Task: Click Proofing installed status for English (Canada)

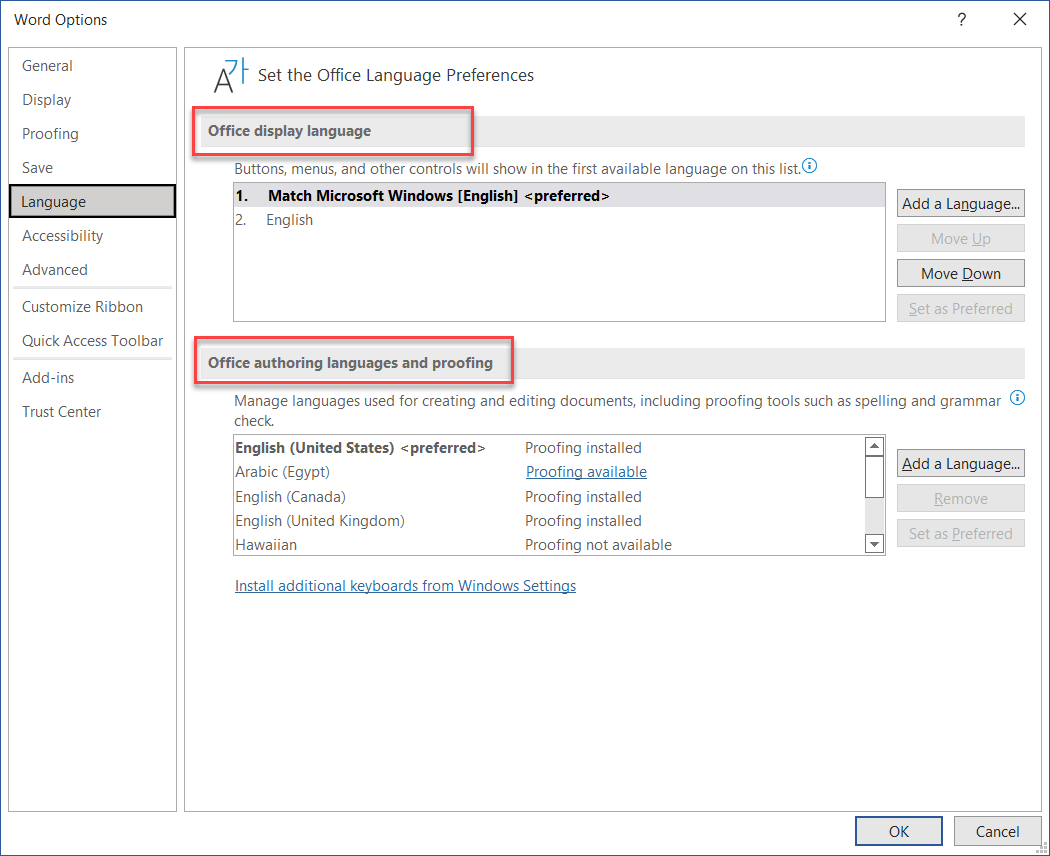Action: click(x=583, y=496)
